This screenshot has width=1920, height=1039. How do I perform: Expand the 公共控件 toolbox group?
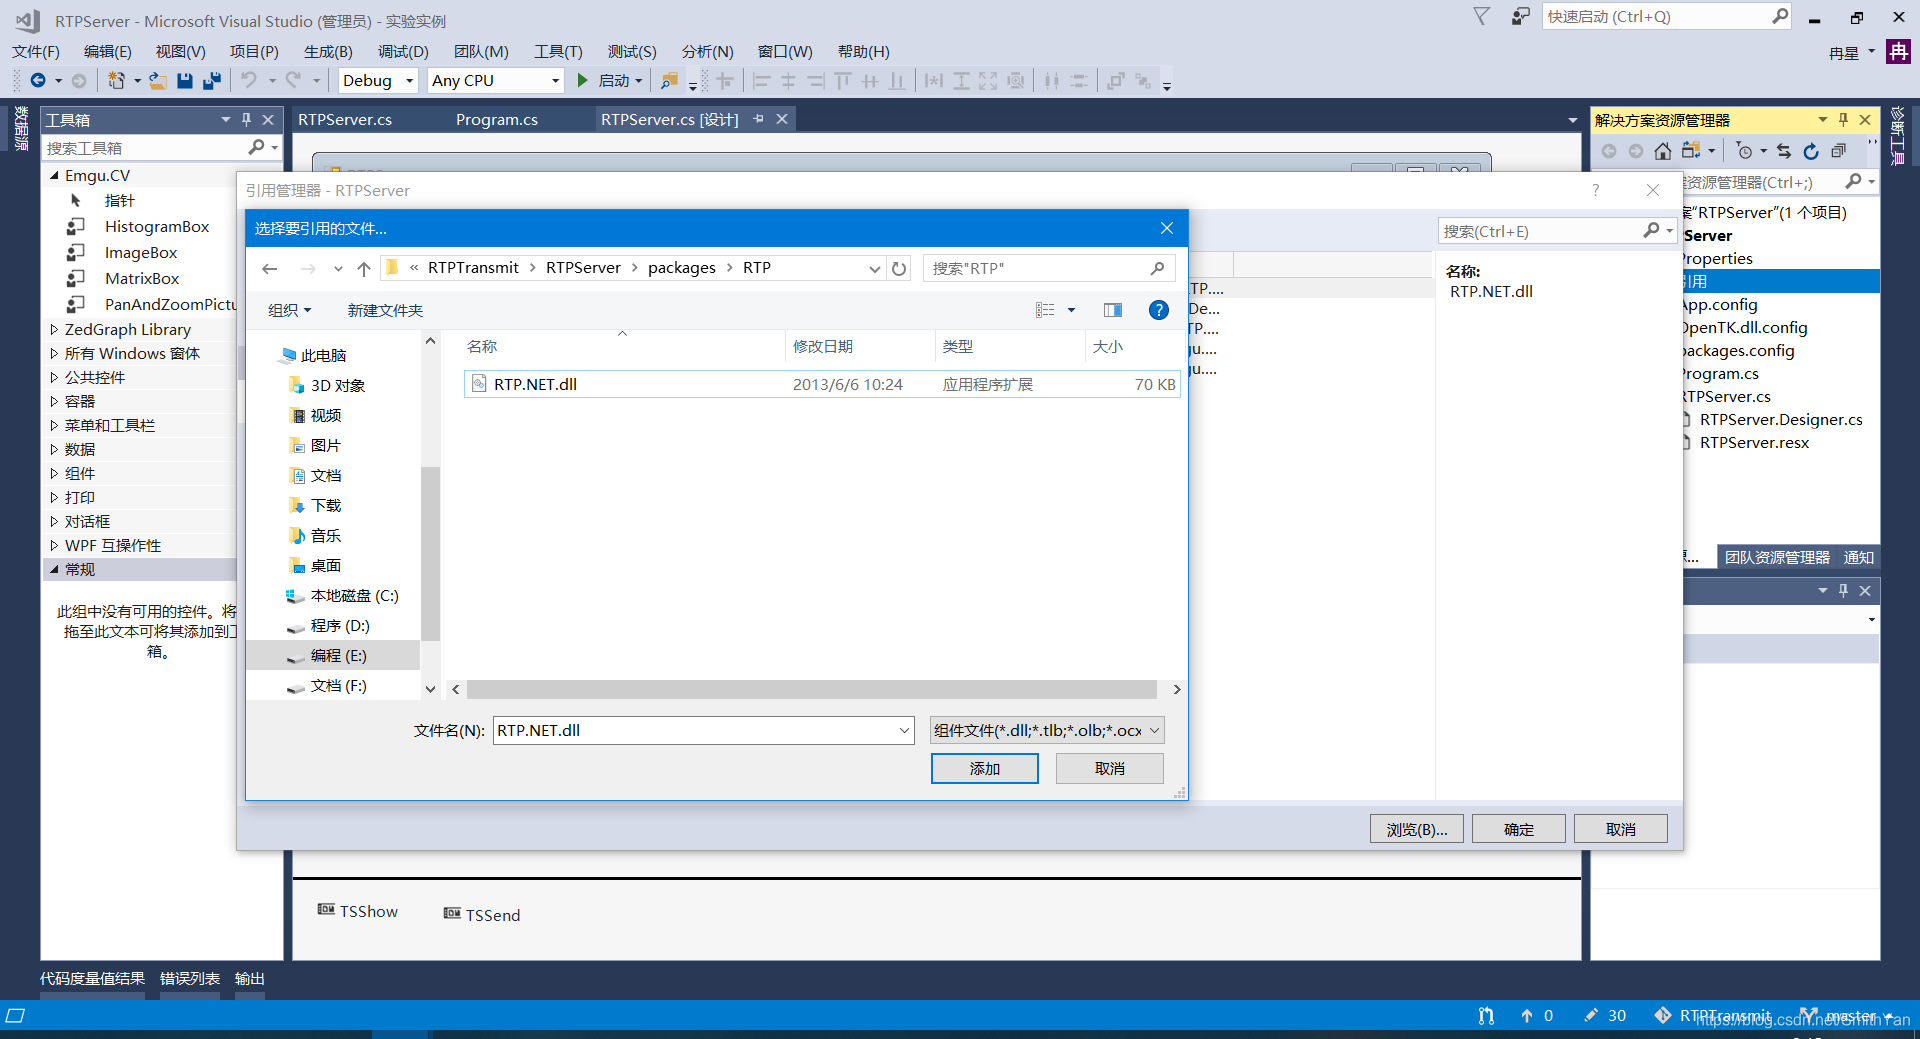click(x=54, y=377)
